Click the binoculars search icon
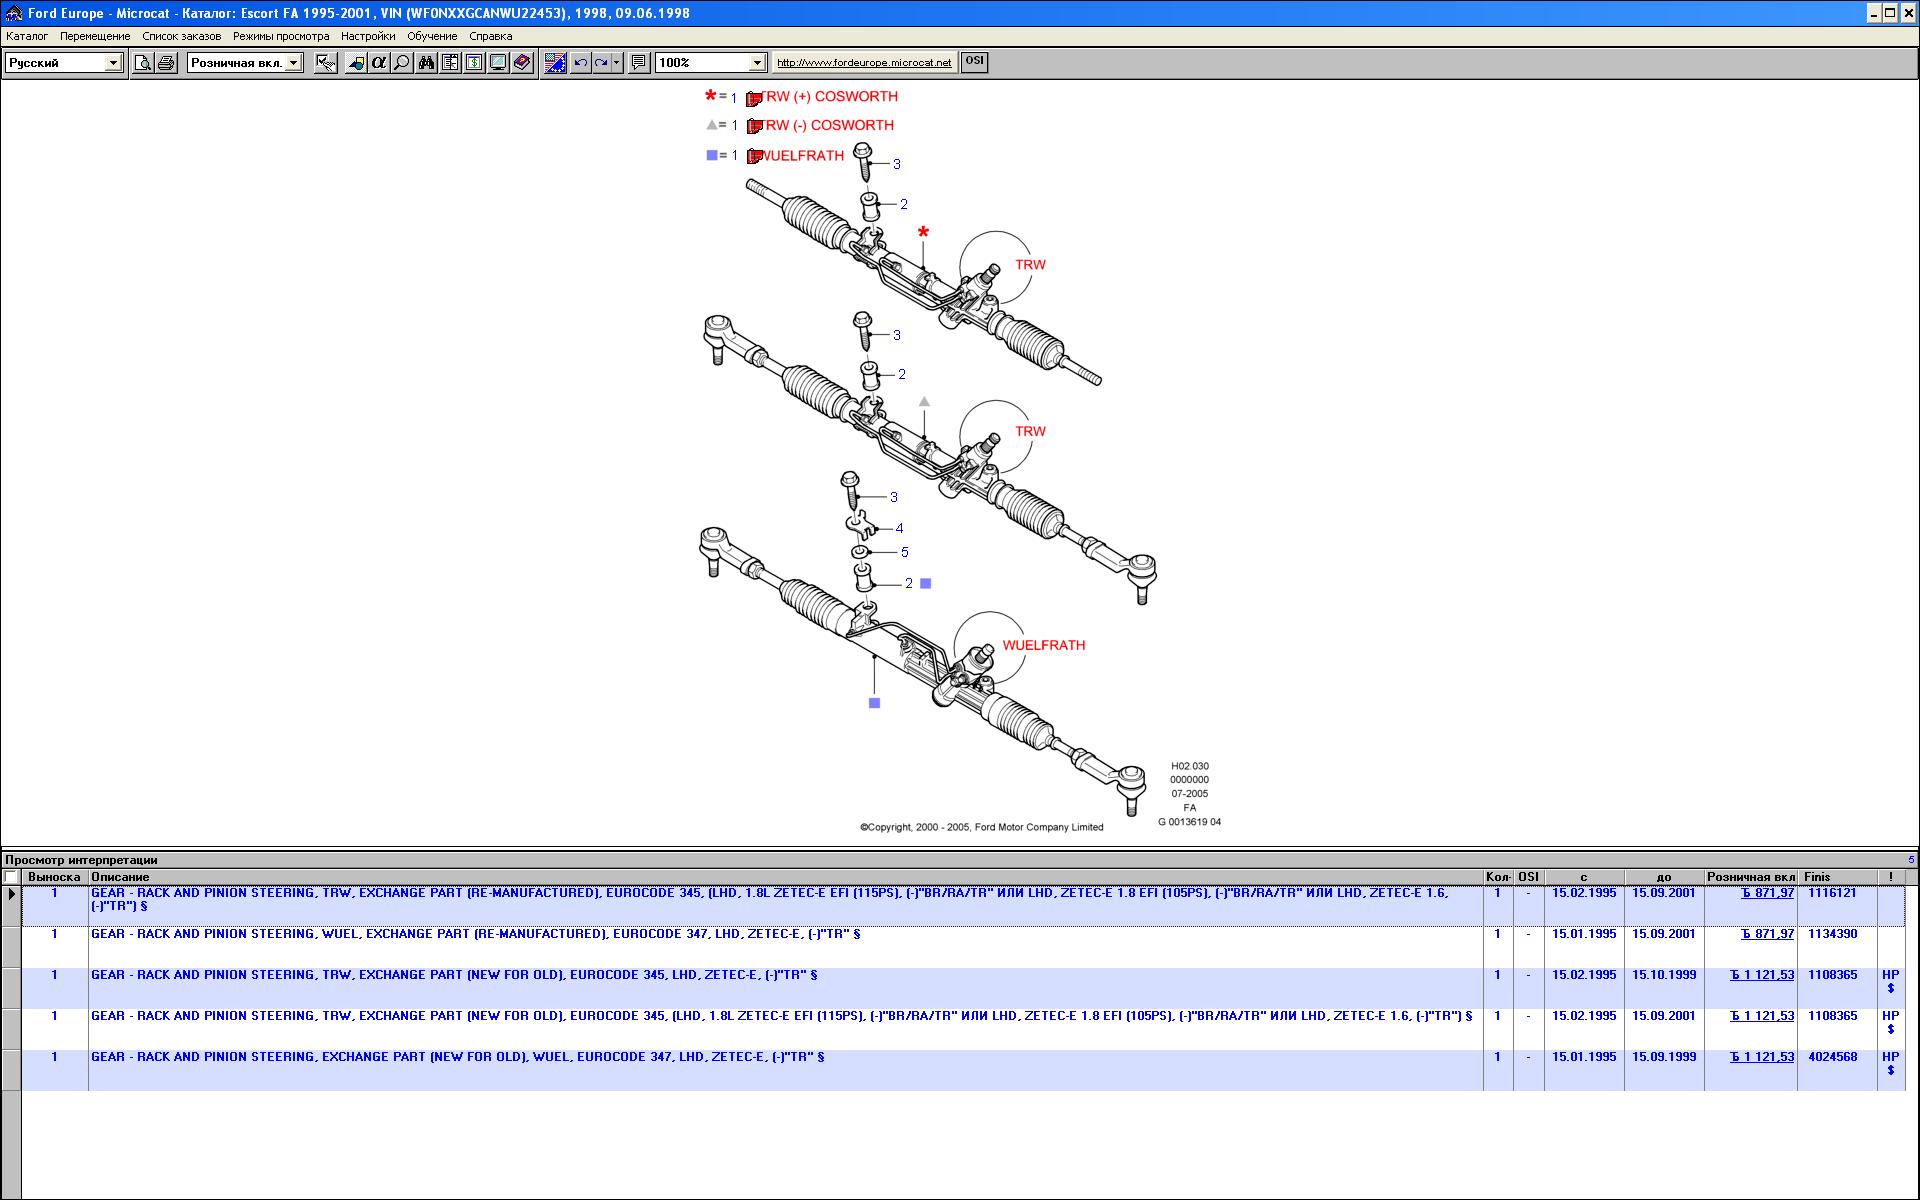This screenshot has height=1200, width=1920. tap(426, 63)
